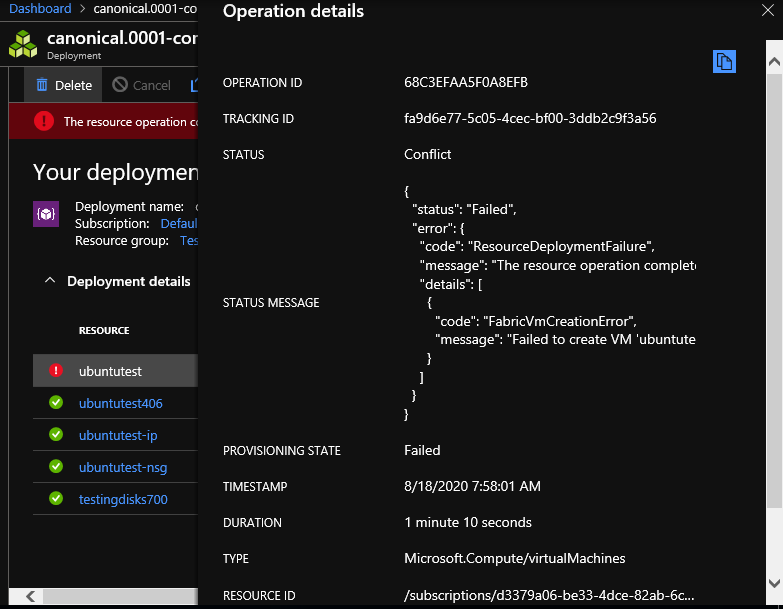Click the vertical scrollbar thumb in details panel

coord(774,291)
